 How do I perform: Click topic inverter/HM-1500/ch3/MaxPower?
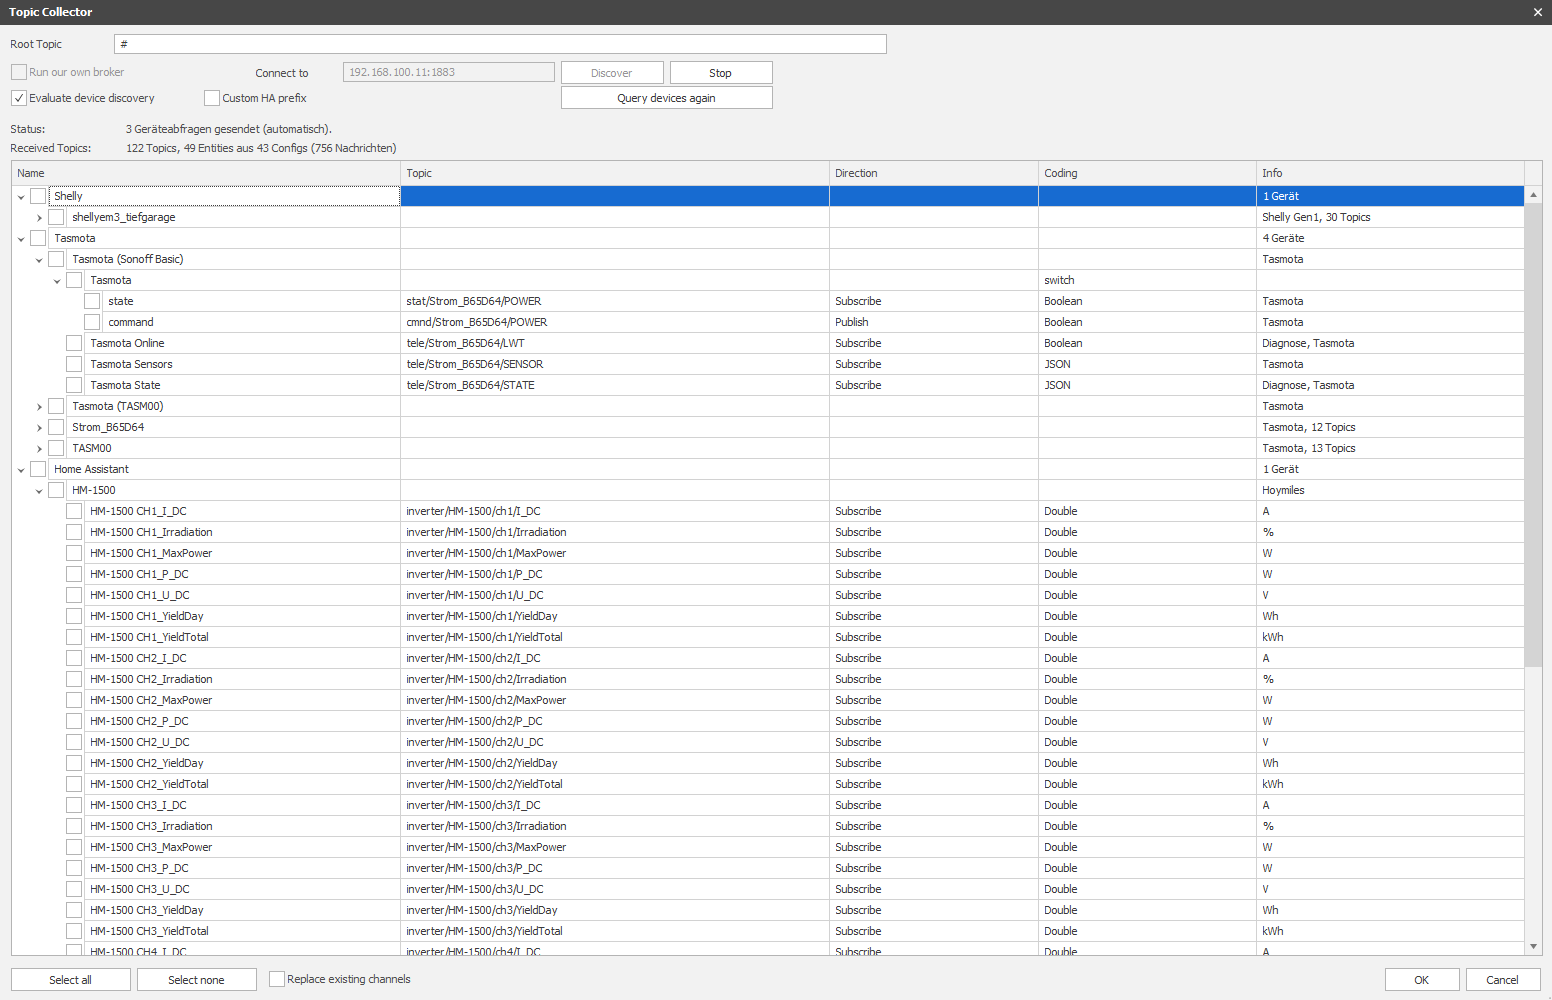pyautogui.click(x=486, y=847)
